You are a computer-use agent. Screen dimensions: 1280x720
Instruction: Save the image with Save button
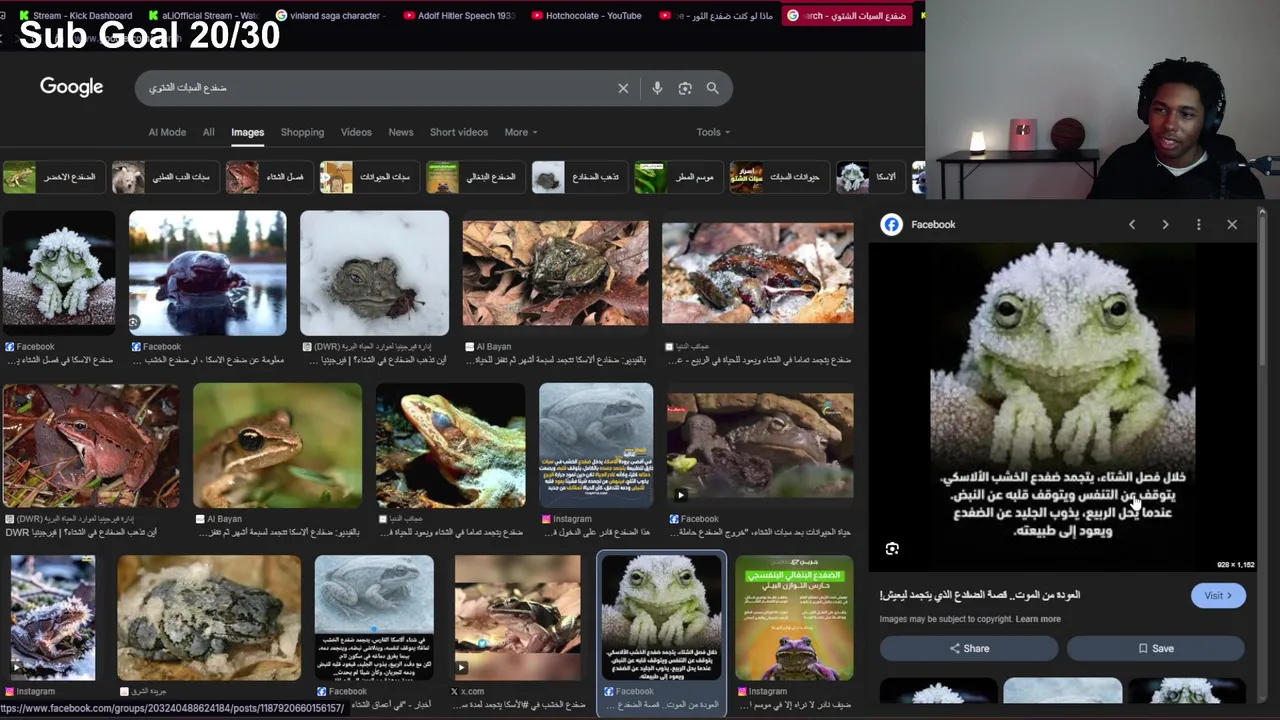pyautogui.click(x=1155, y=648)
